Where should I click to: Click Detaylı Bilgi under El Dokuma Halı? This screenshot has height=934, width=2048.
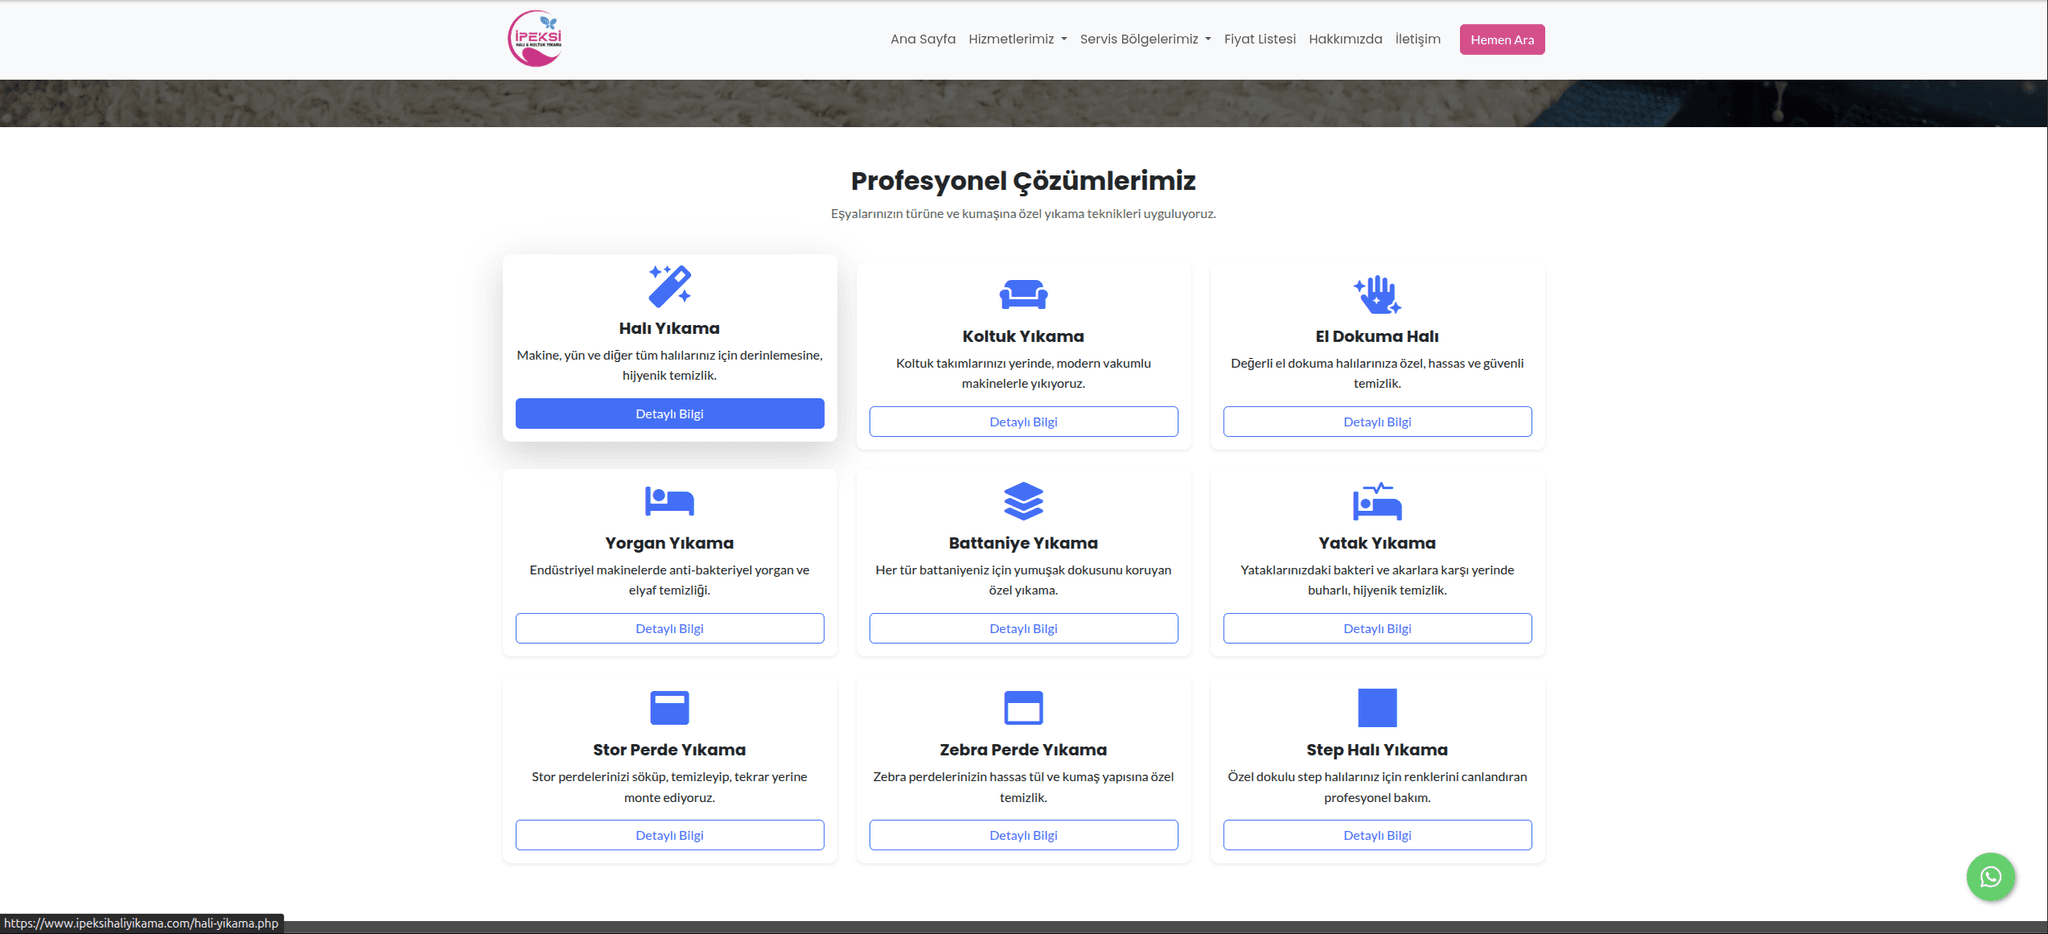pos(1377,422)
